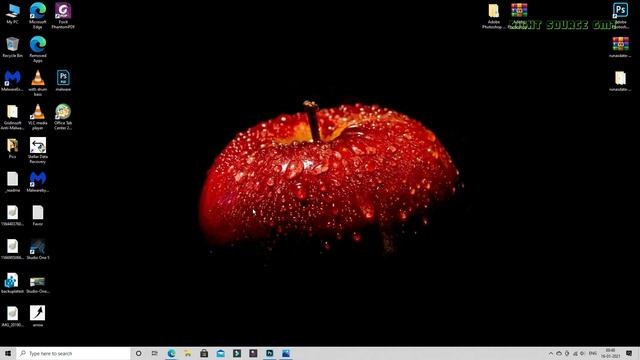This screenshot has height=360, width=640.
Task: Open Task View on the taskbar
Action: pos(155,353)
